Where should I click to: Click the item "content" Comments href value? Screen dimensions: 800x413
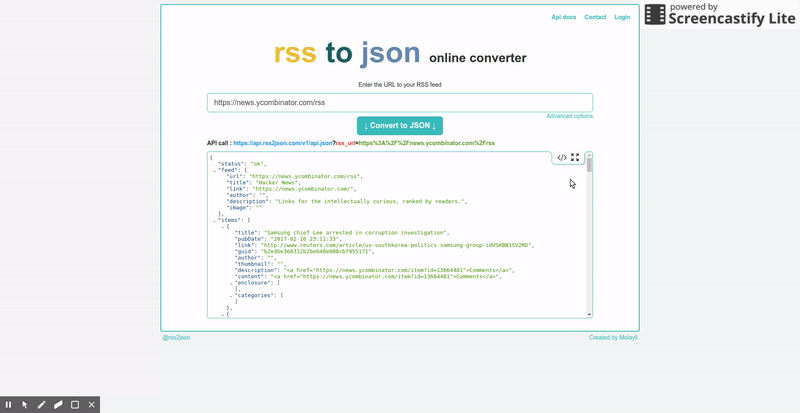click(386, 277)
